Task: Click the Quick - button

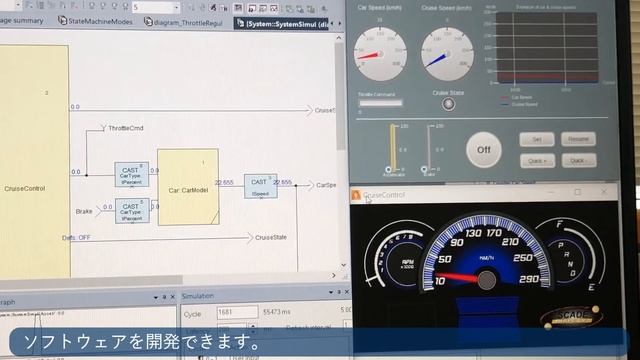Action: [x=578, y=161]
